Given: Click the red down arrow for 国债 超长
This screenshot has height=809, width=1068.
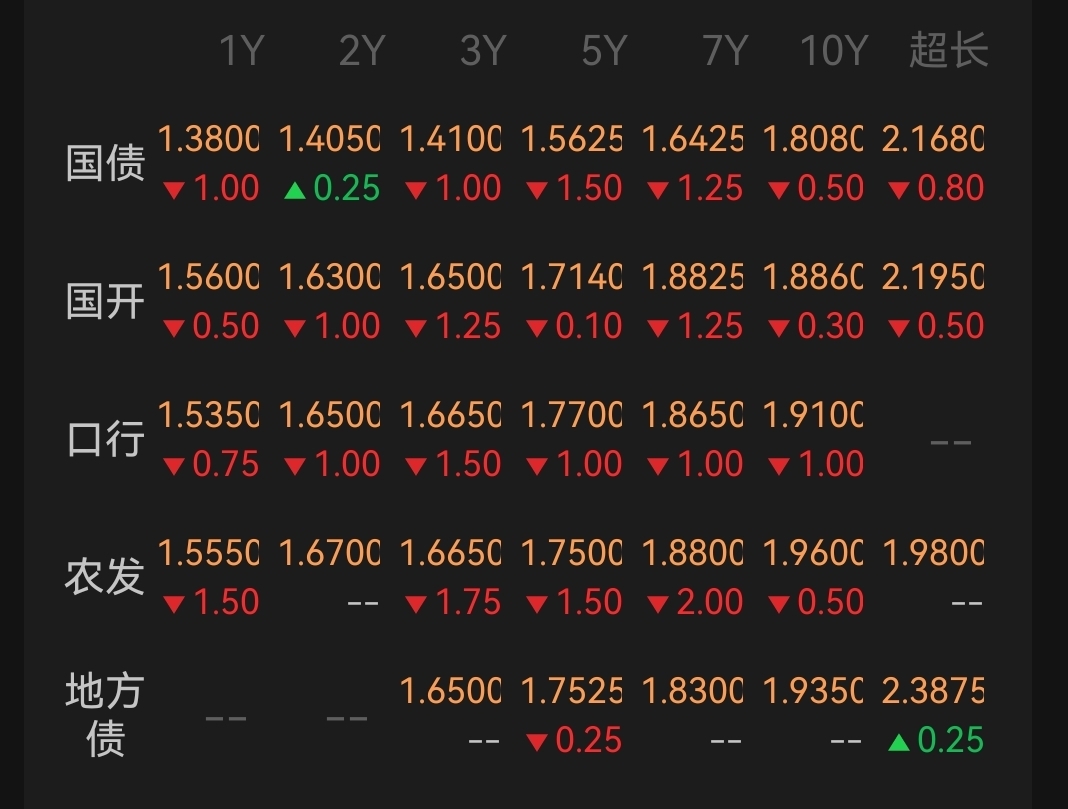Looking at the screenshot, I should 899,189.
